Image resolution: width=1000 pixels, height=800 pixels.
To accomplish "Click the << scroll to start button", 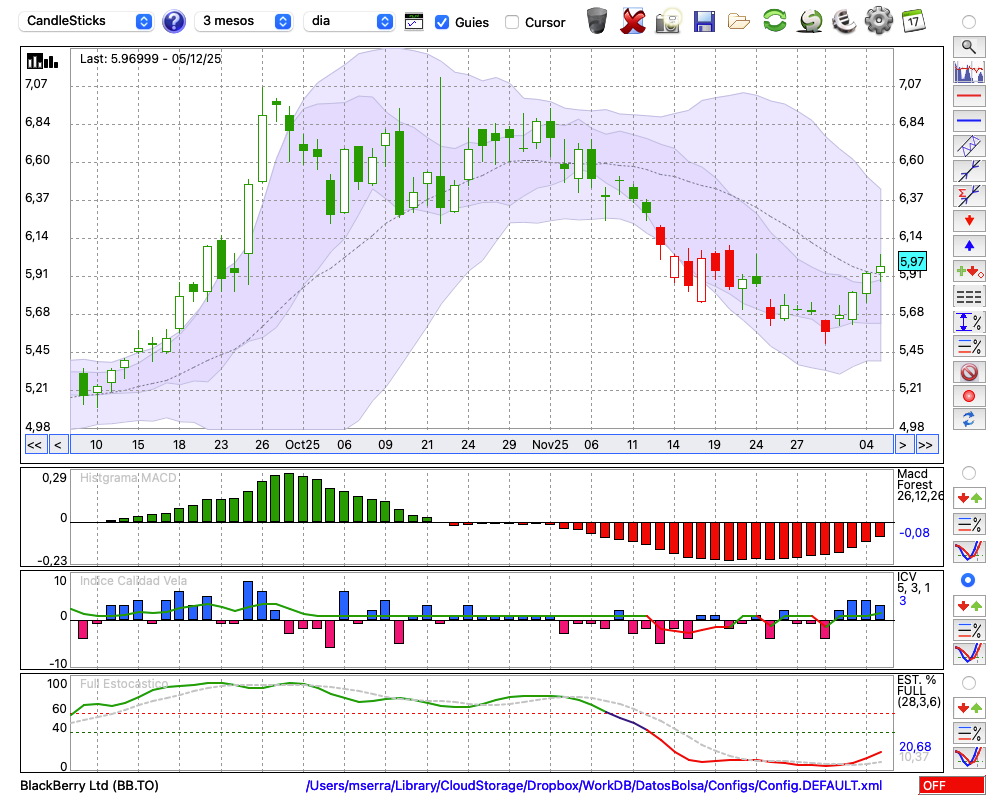I will point(34,445).
